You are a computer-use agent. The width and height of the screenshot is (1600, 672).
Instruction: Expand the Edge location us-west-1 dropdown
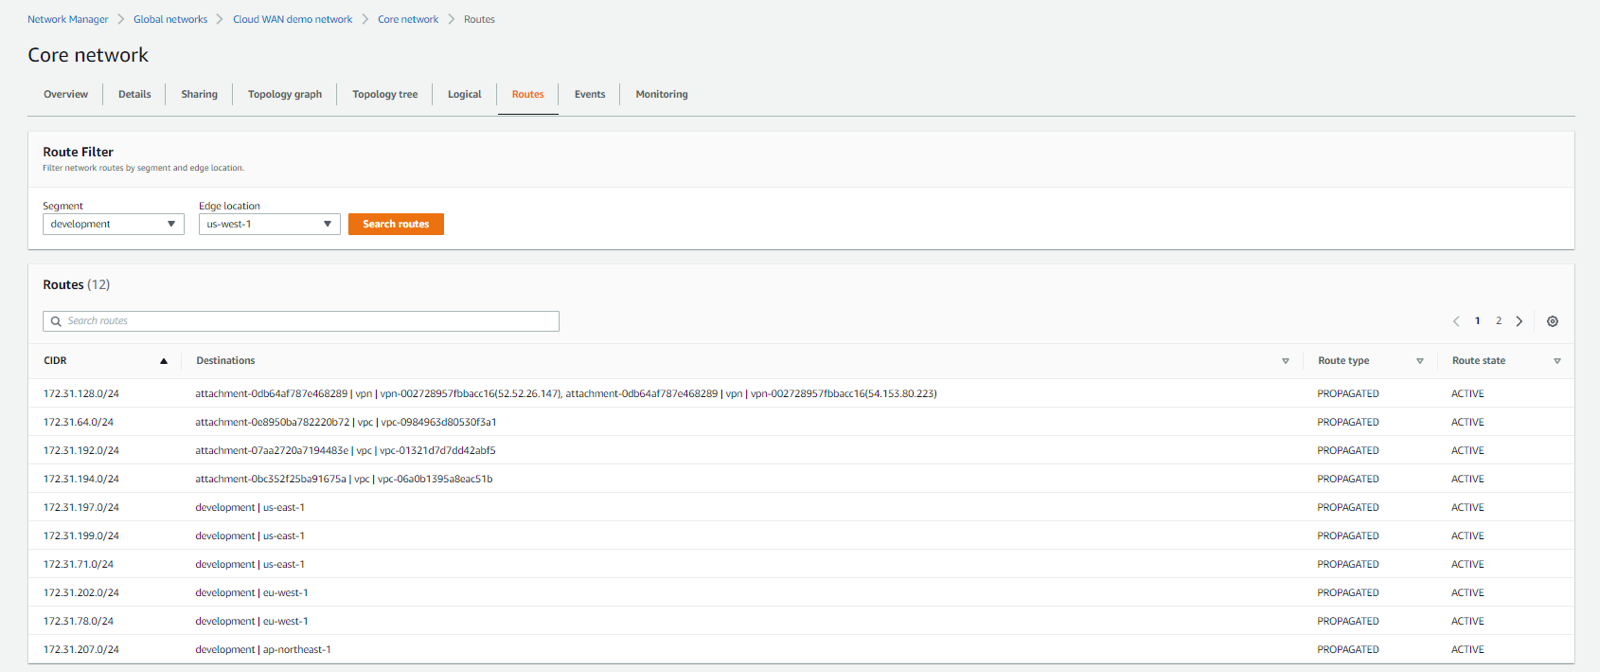(x=269, y=224)
